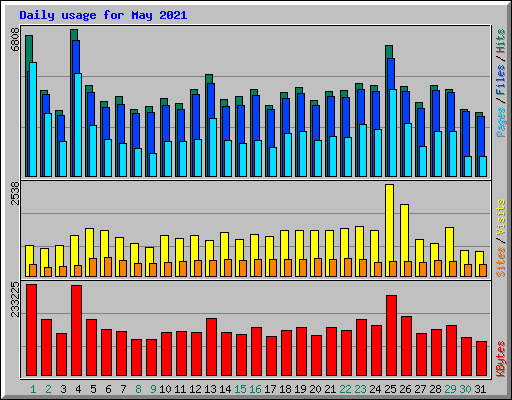
Task: Click the orange Sites bar for day 20
Action: coord(318,267)
